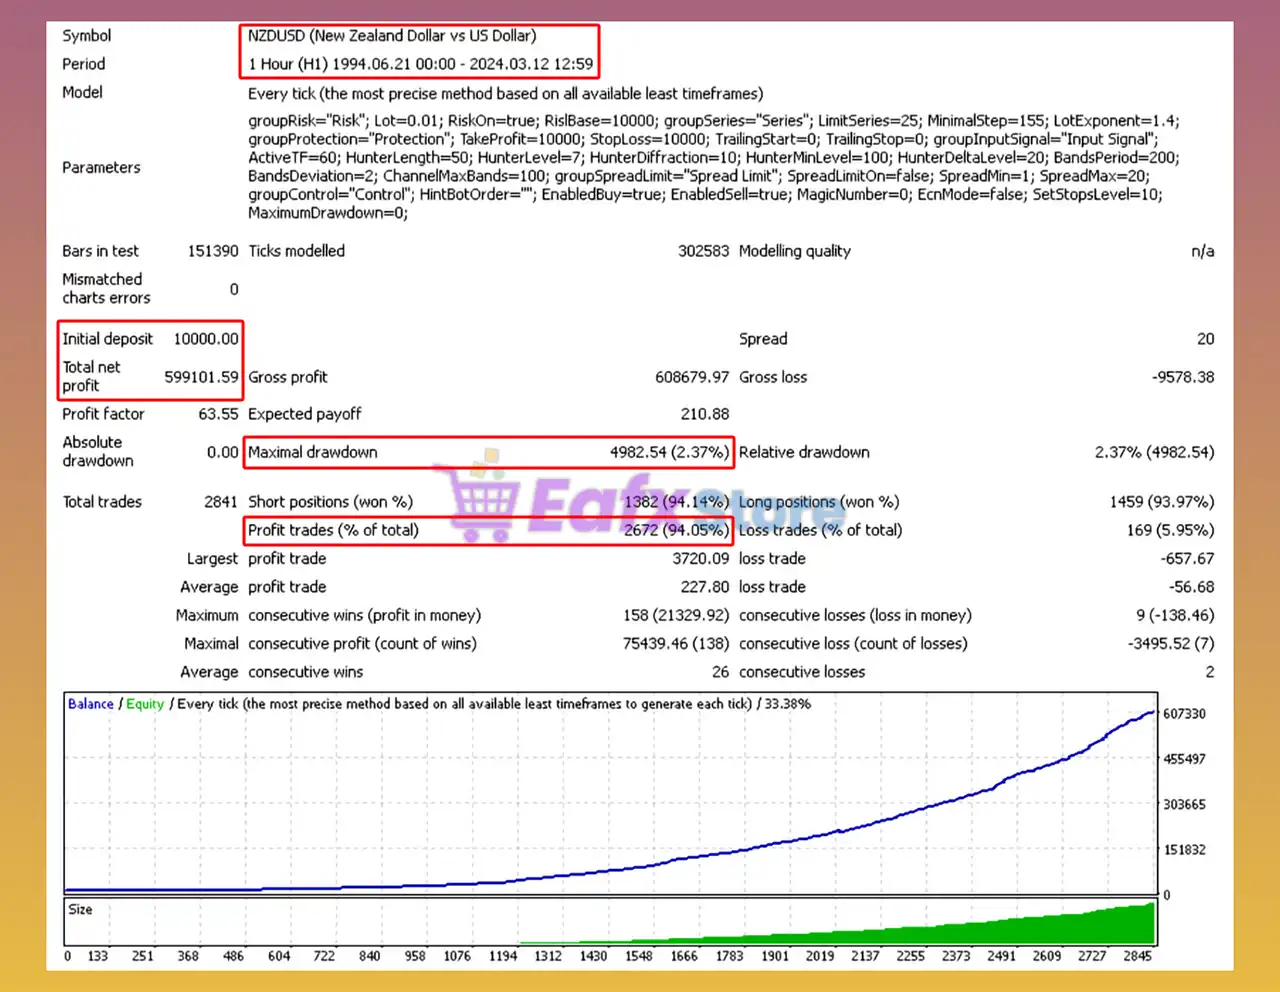Click the Gross loss value -9578.38

pyautogui.click(x=1182, y=377)
